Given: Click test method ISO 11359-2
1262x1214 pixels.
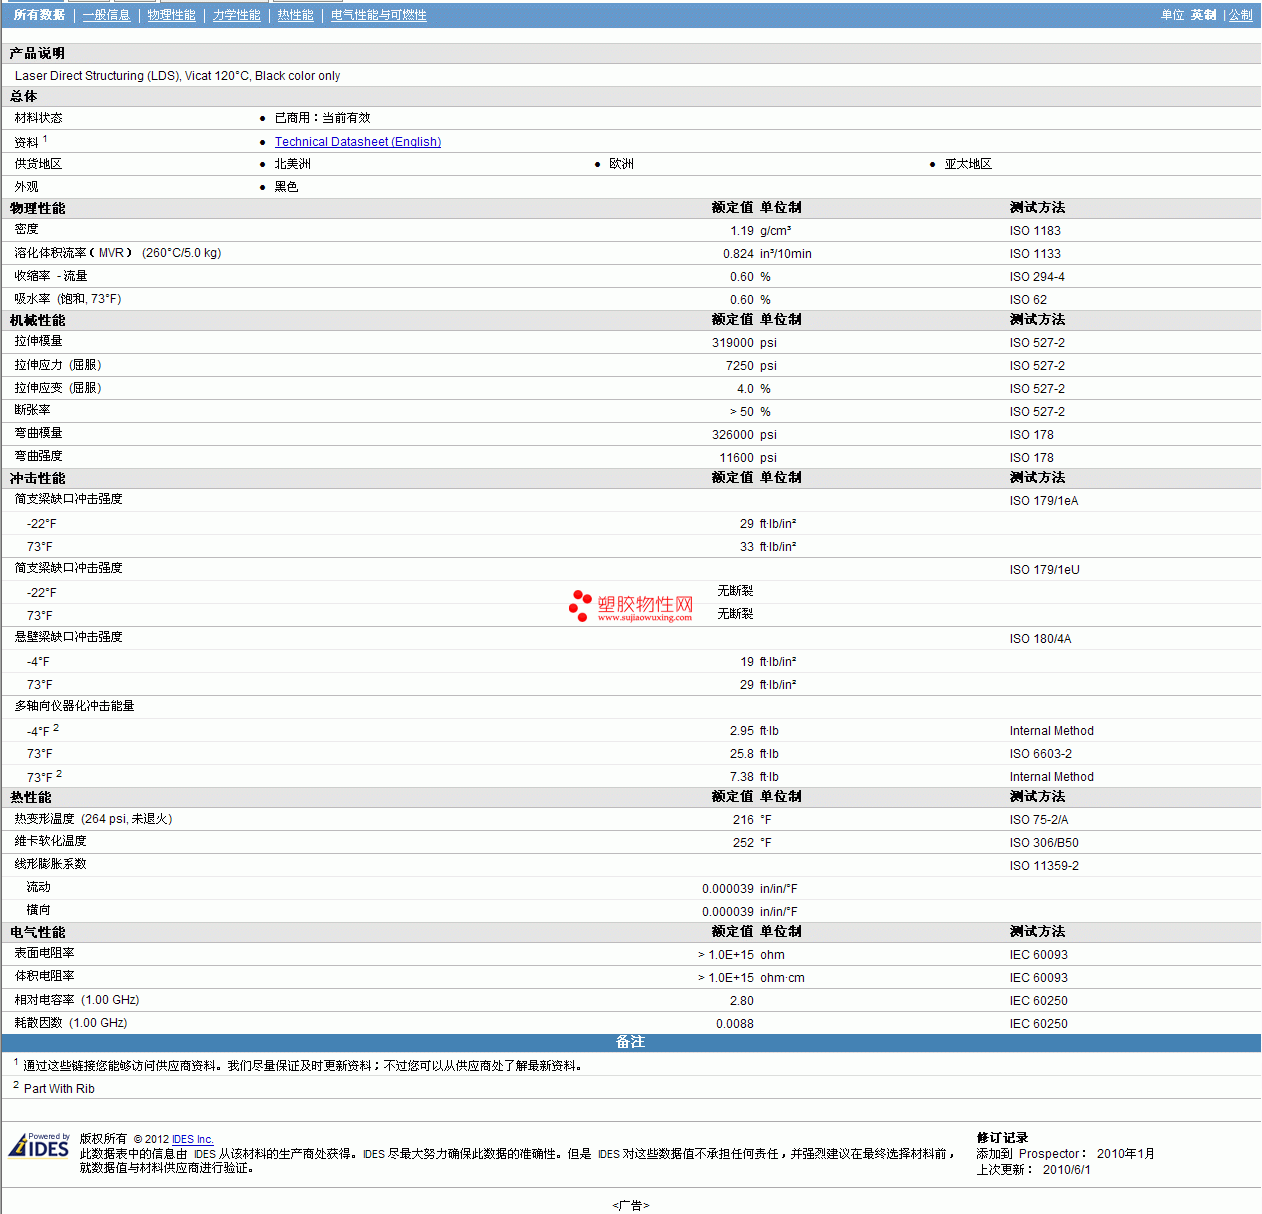Looking at the screenshot, I should click(x=1044, y=866).
